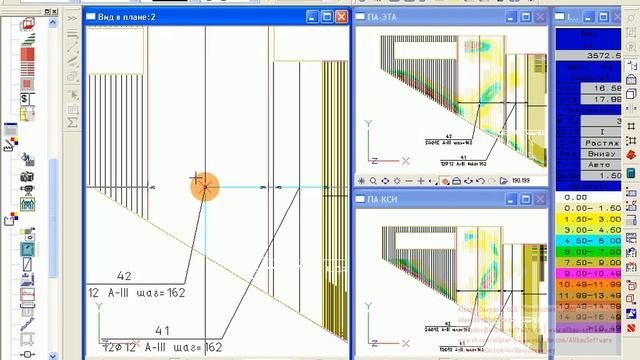Select the magnifier zoom icon in ПА-ЭТА toolbar
640x360 pixels.
(x=373, y=181)
